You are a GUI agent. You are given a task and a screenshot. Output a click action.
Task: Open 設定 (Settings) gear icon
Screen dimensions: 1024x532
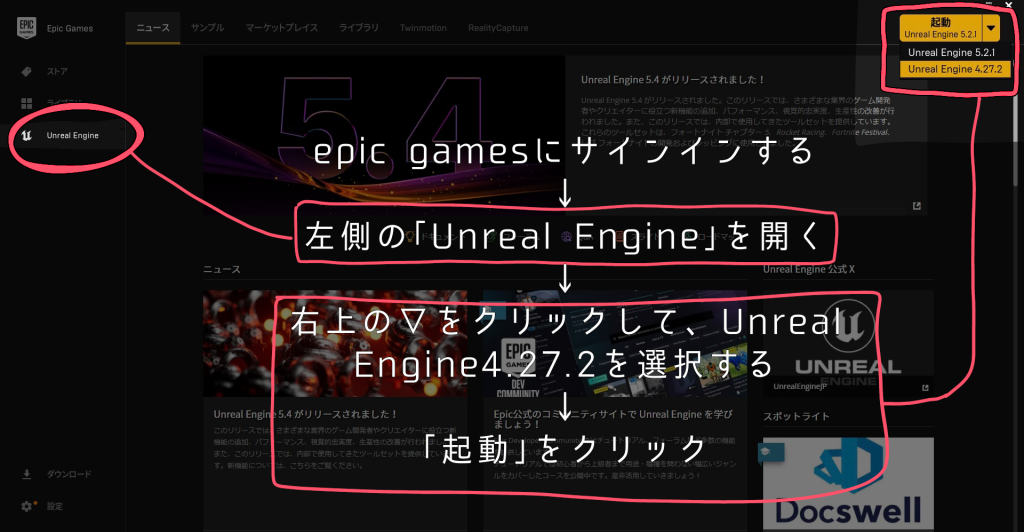(27, 506)
